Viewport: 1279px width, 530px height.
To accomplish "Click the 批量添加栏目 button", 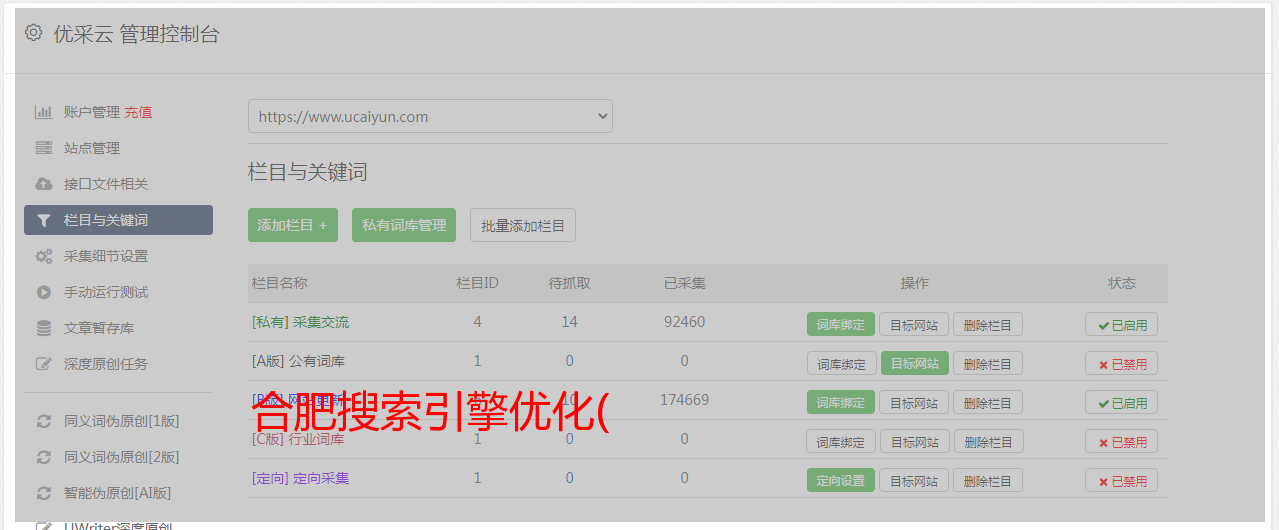I will pyautogui.click(x=523, y=225).
